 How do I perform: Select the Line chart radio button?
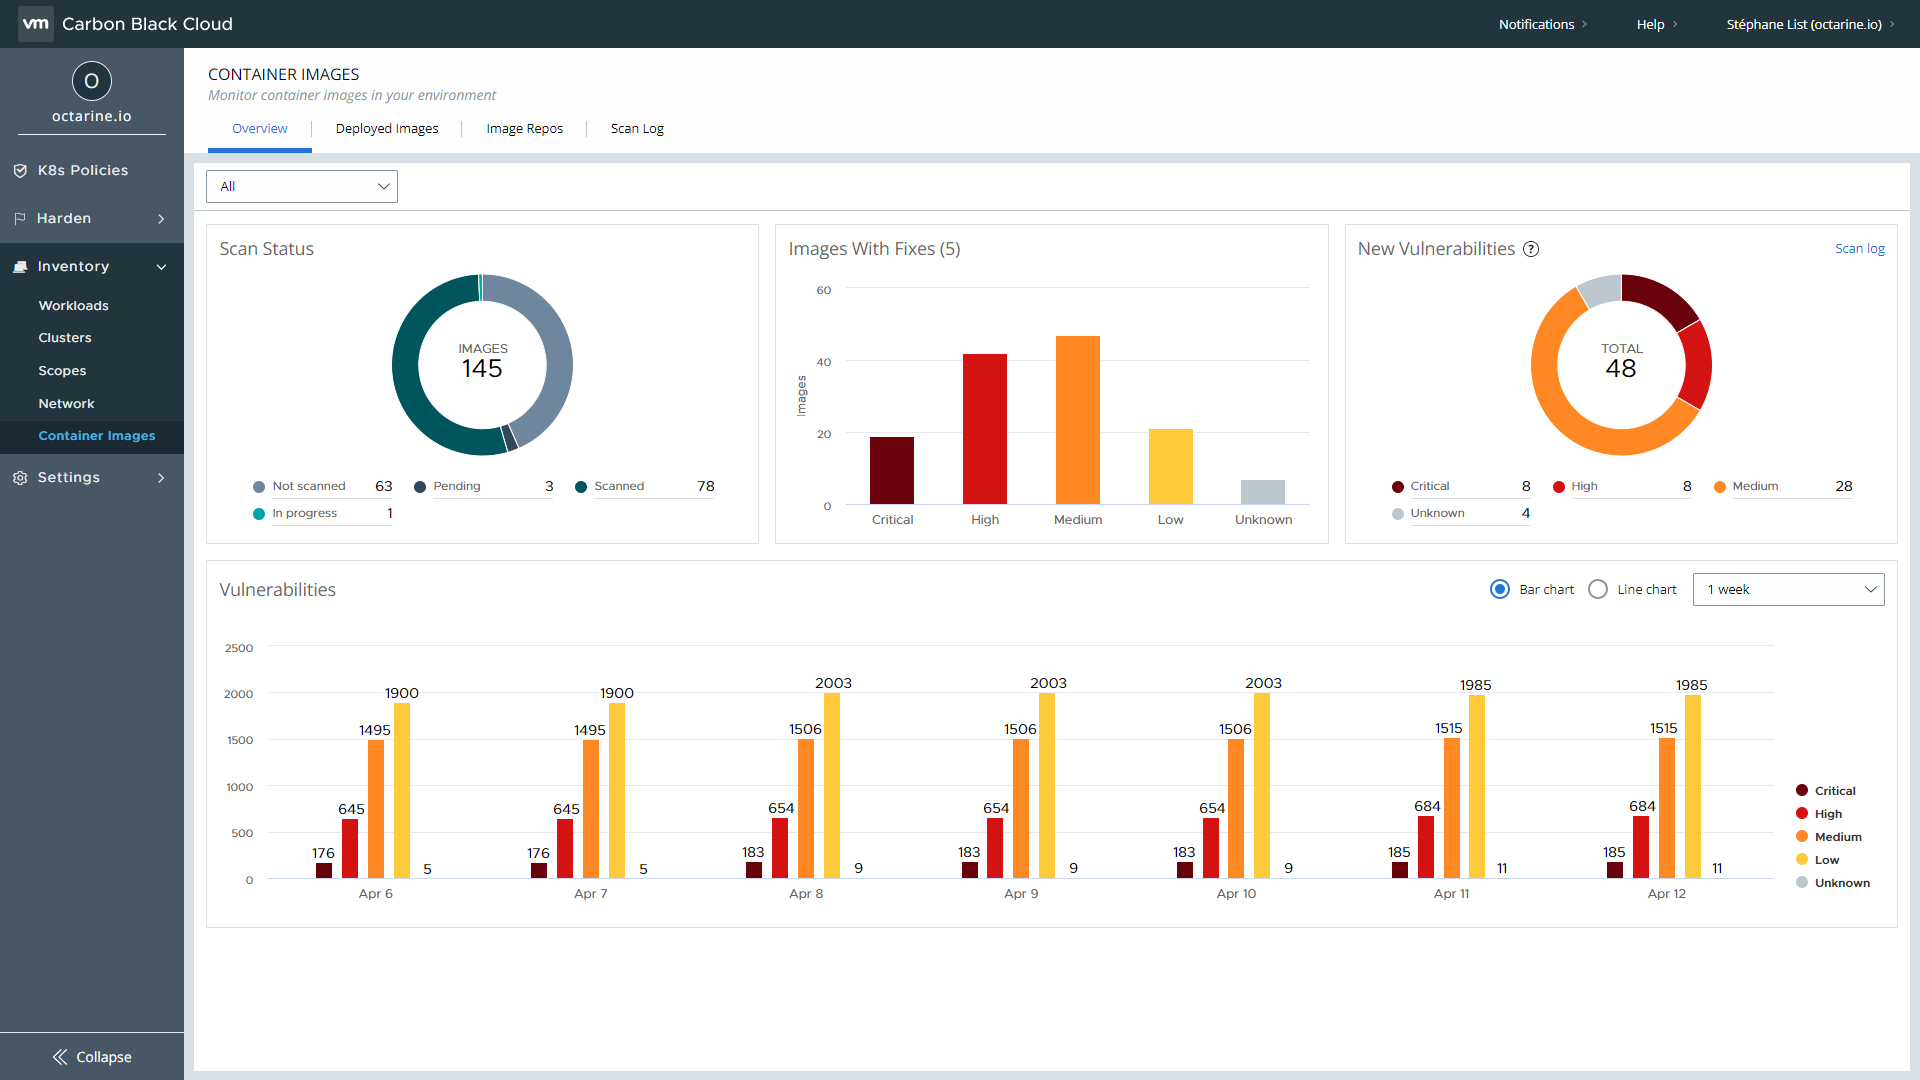(x=1598, y=589)
